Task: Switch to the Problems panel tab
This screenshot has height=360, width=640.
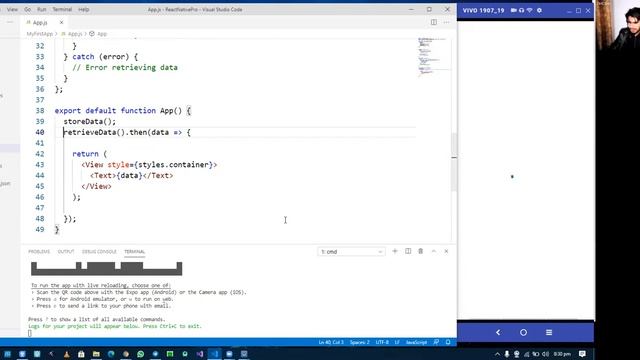Action: pos(39,251)
